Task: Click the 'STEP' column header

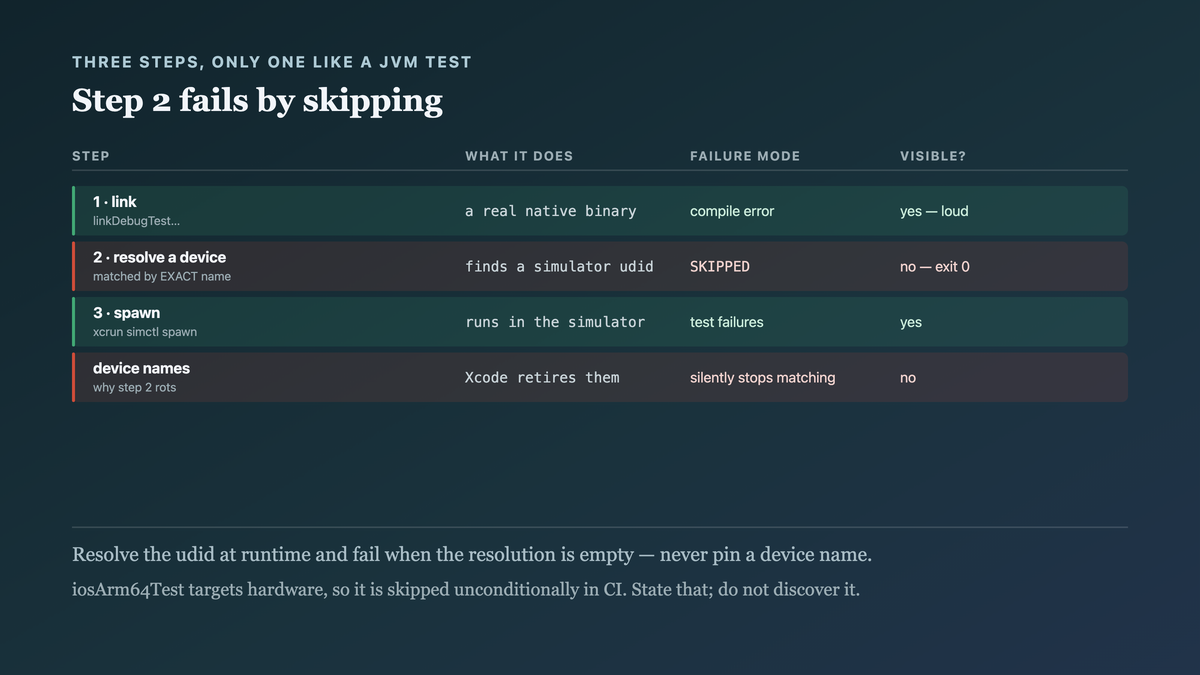Action: click(91, 156)
